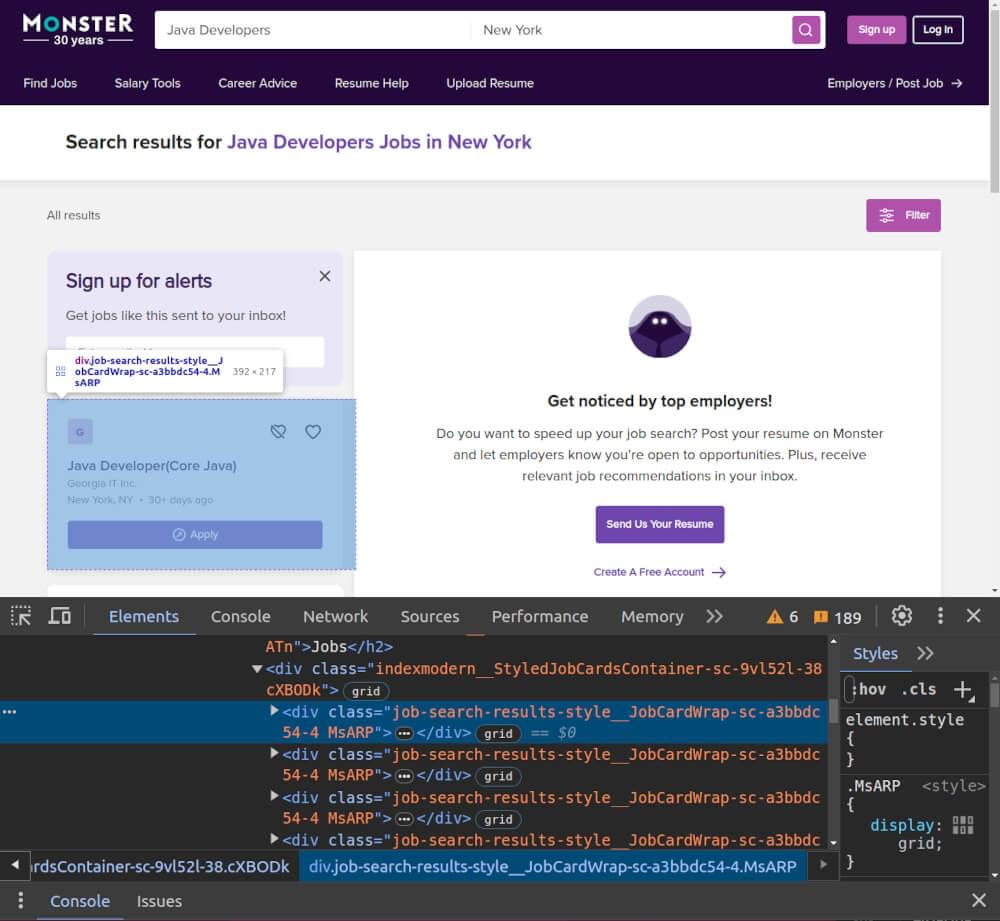Click the Apply button on the job card
The height and width of the screenshot is (921, 1000).
pyautogui.click(x=194, y=534)
